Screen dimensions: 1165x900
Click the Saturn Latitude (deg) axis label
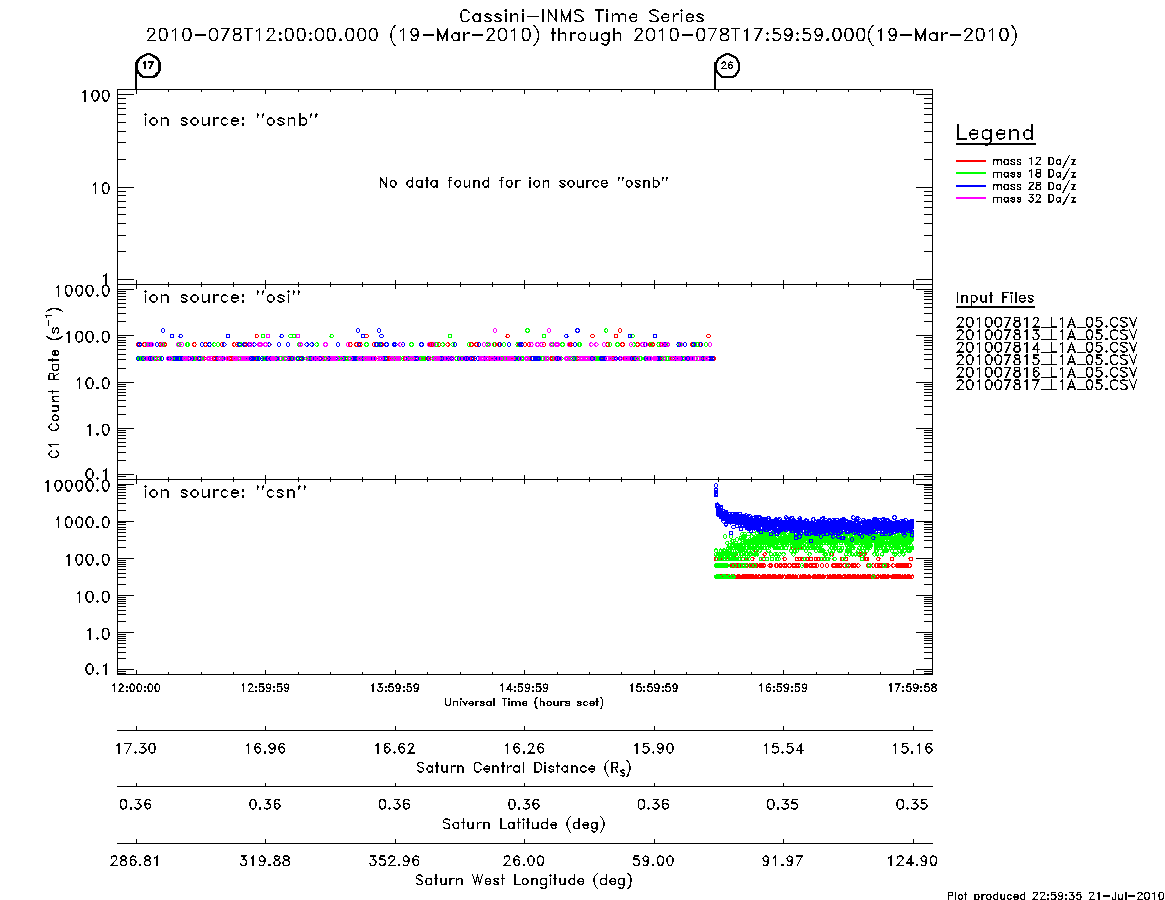[524, 824]
